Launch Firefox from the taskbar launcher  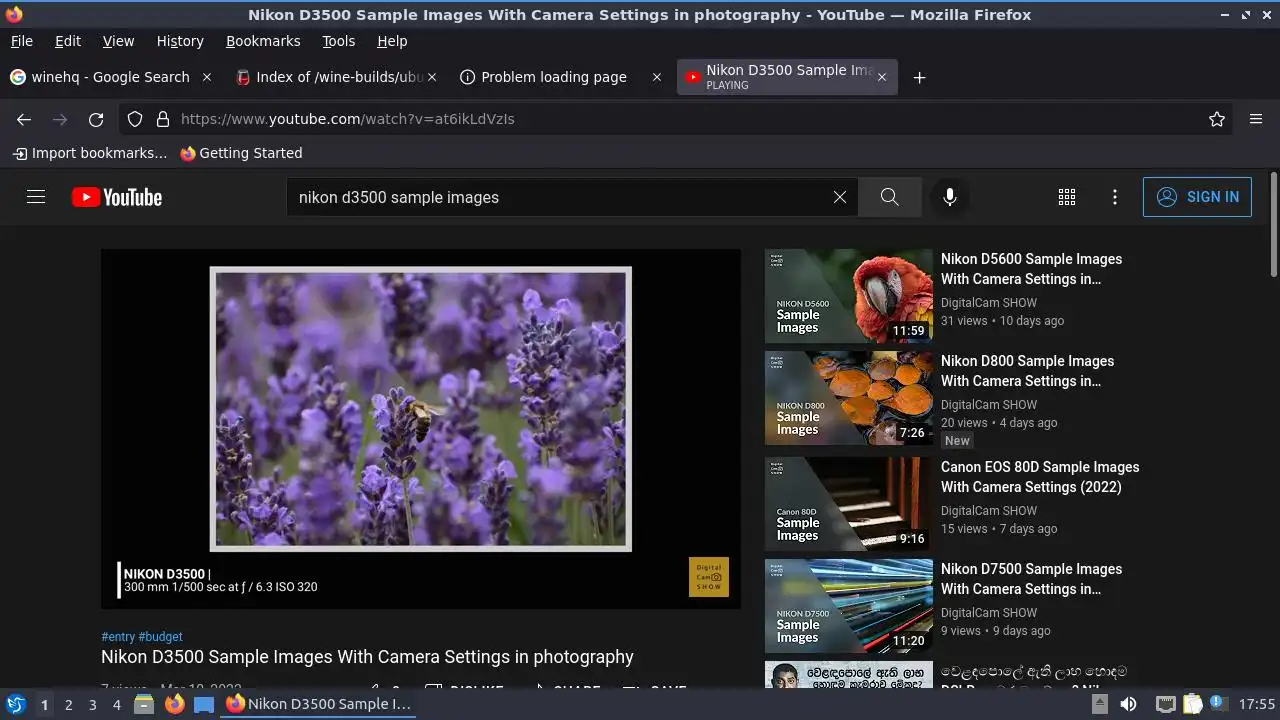(x=174, y=704)
